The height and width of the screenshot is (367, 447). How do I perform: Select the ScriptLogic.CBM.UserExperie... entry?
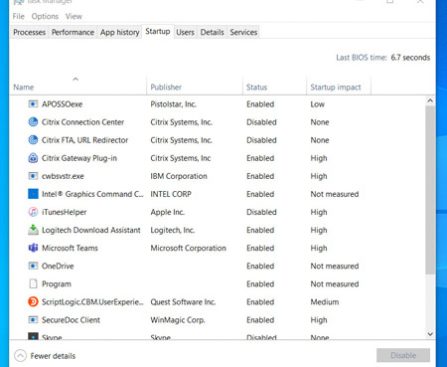(93, 302)
